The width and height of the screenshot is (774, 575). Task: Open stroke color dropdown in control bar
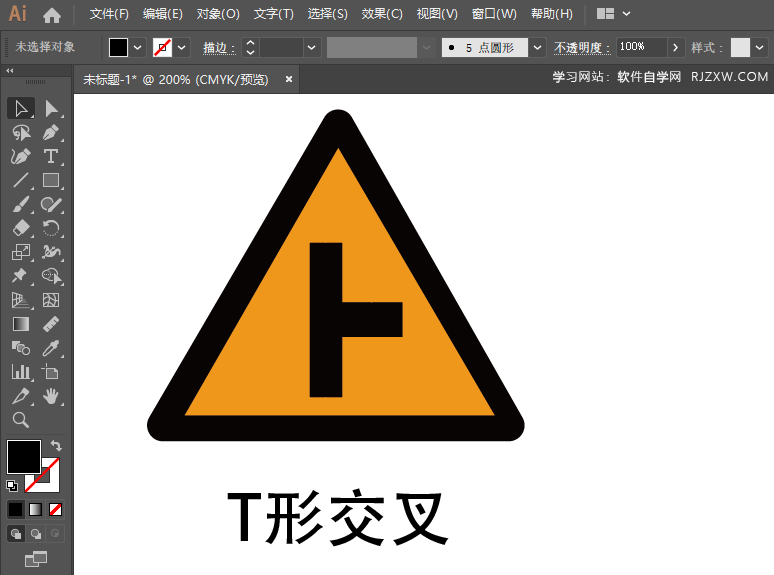(182, 48)
